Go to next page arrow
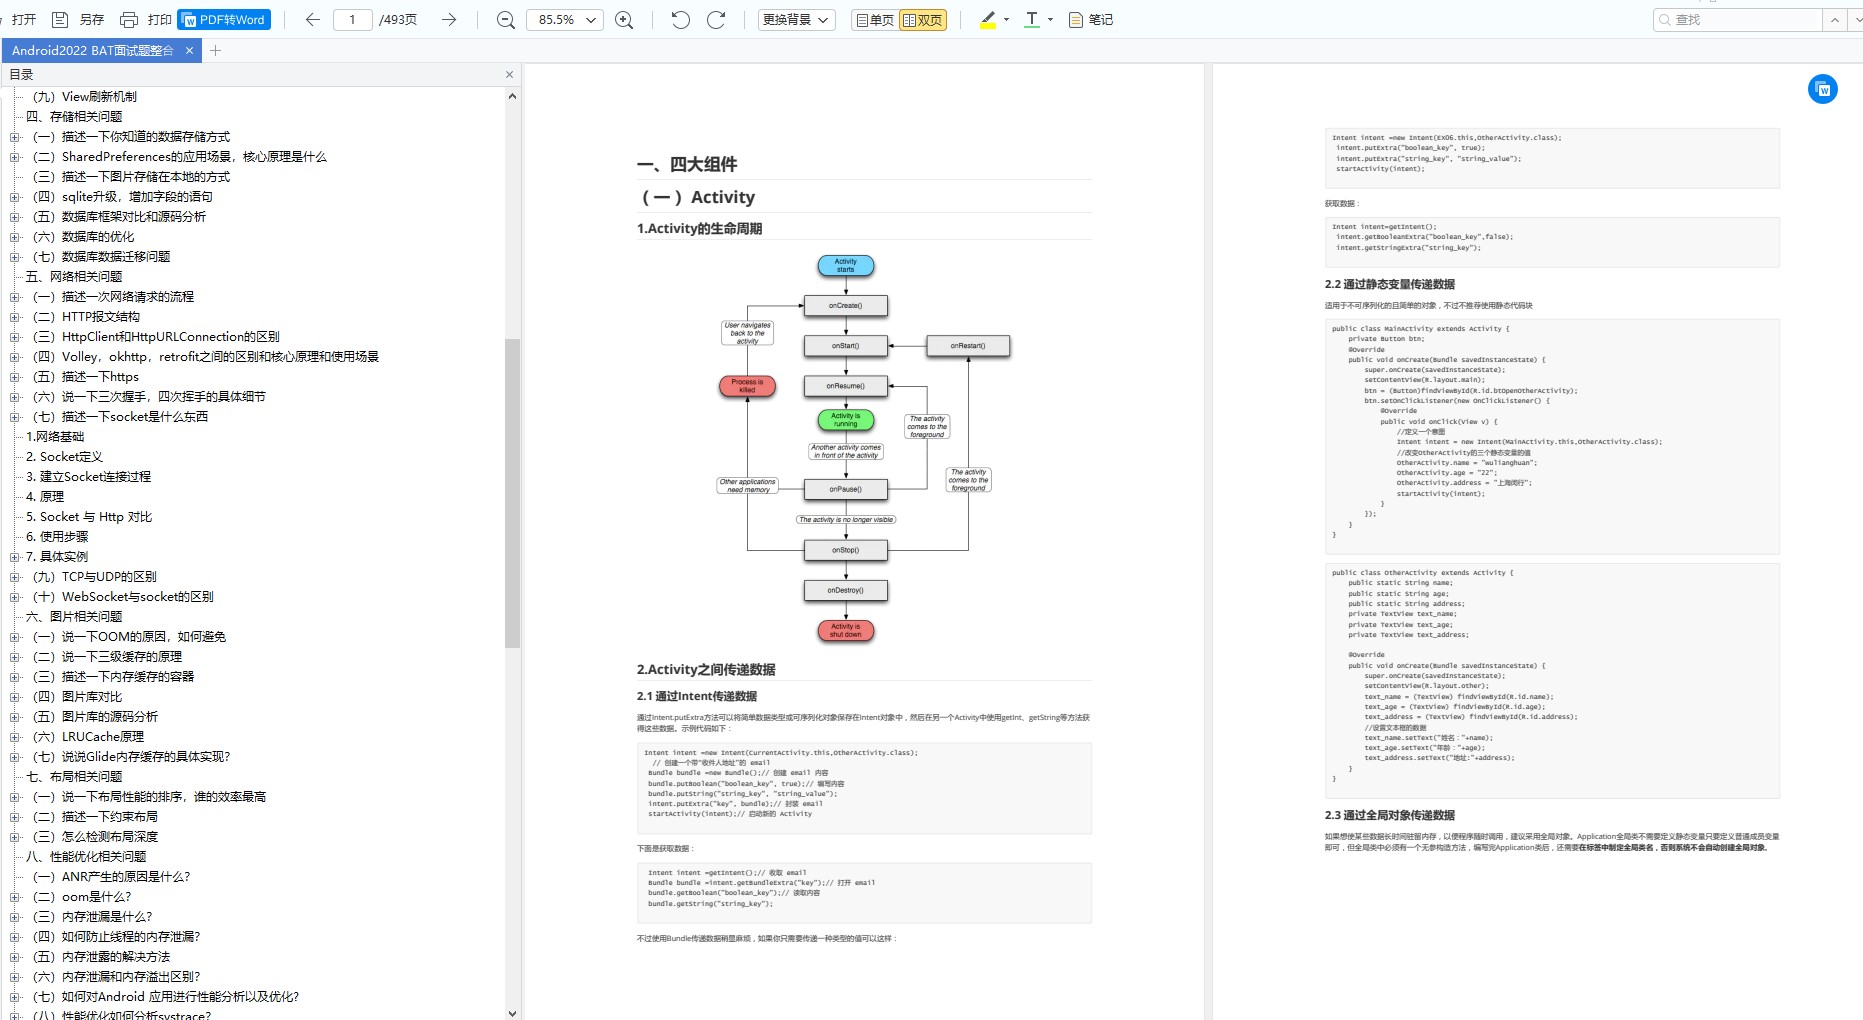This screenshot has height=1020, width=1863. (x=449, y=20)
